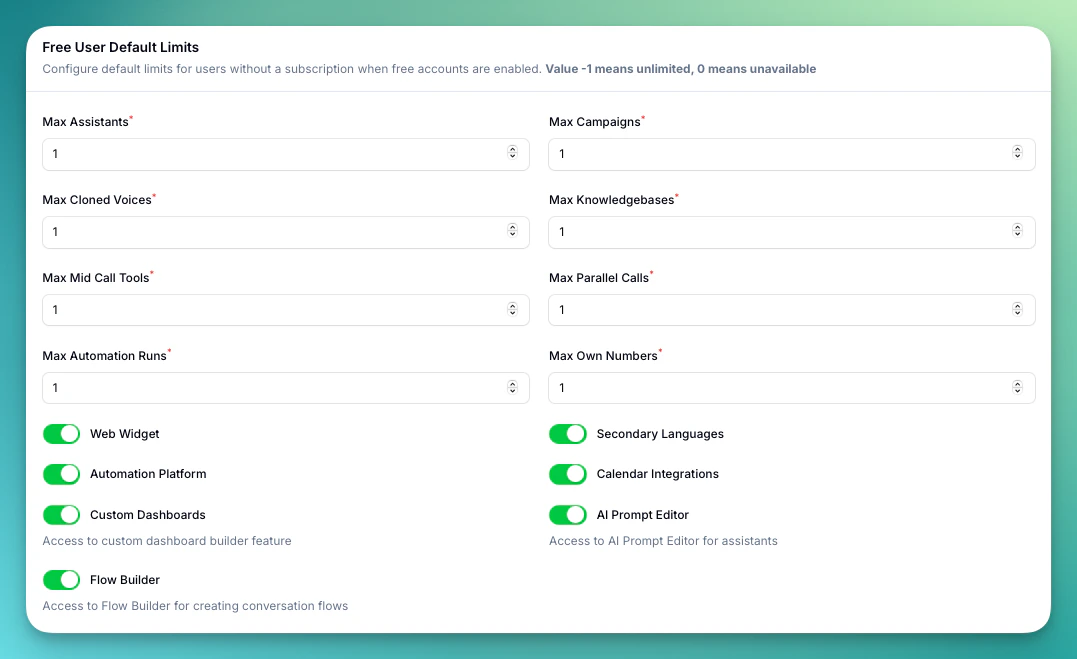Click the Max Campaigns label
The height and width of the screenshot is (659, 1077).
tap(595, 122)
